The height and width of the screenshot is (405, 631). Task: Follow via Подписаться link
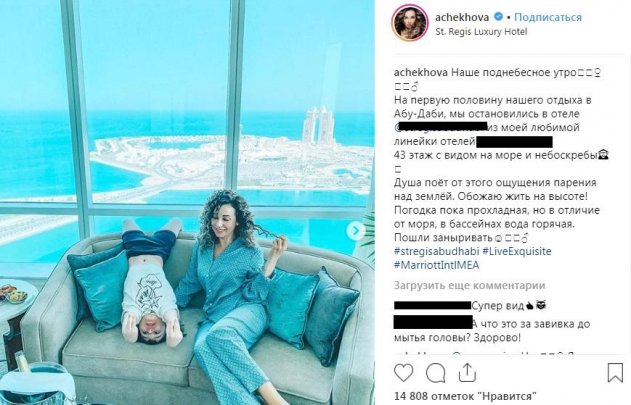pos(548,17)
